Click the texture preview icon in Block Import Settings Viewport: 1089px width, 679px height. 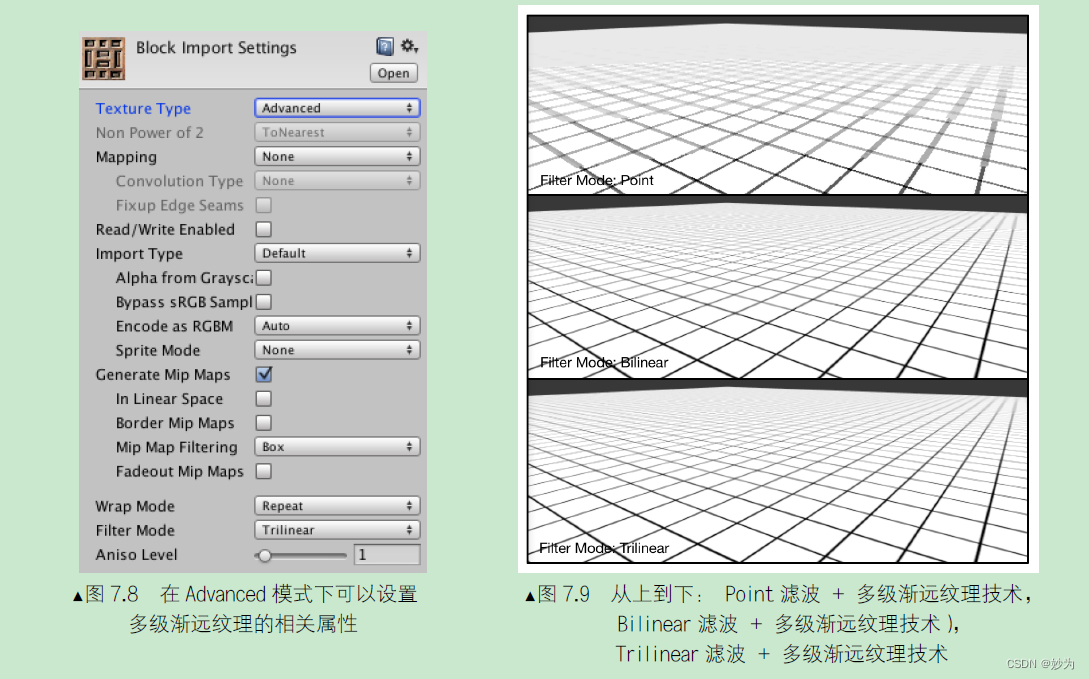[x=102, y=58]
